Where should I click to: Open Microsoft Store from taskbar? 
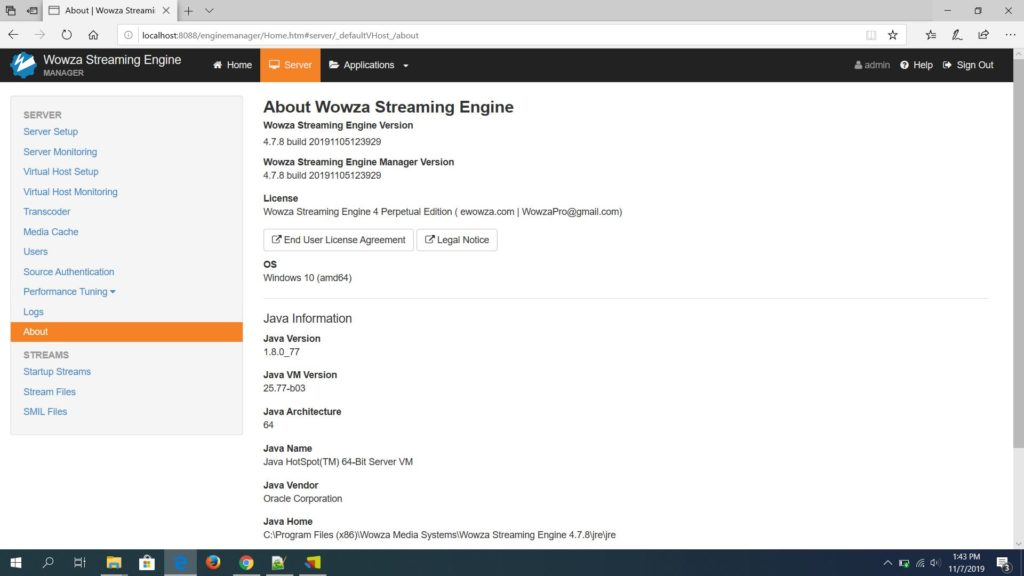147,562
